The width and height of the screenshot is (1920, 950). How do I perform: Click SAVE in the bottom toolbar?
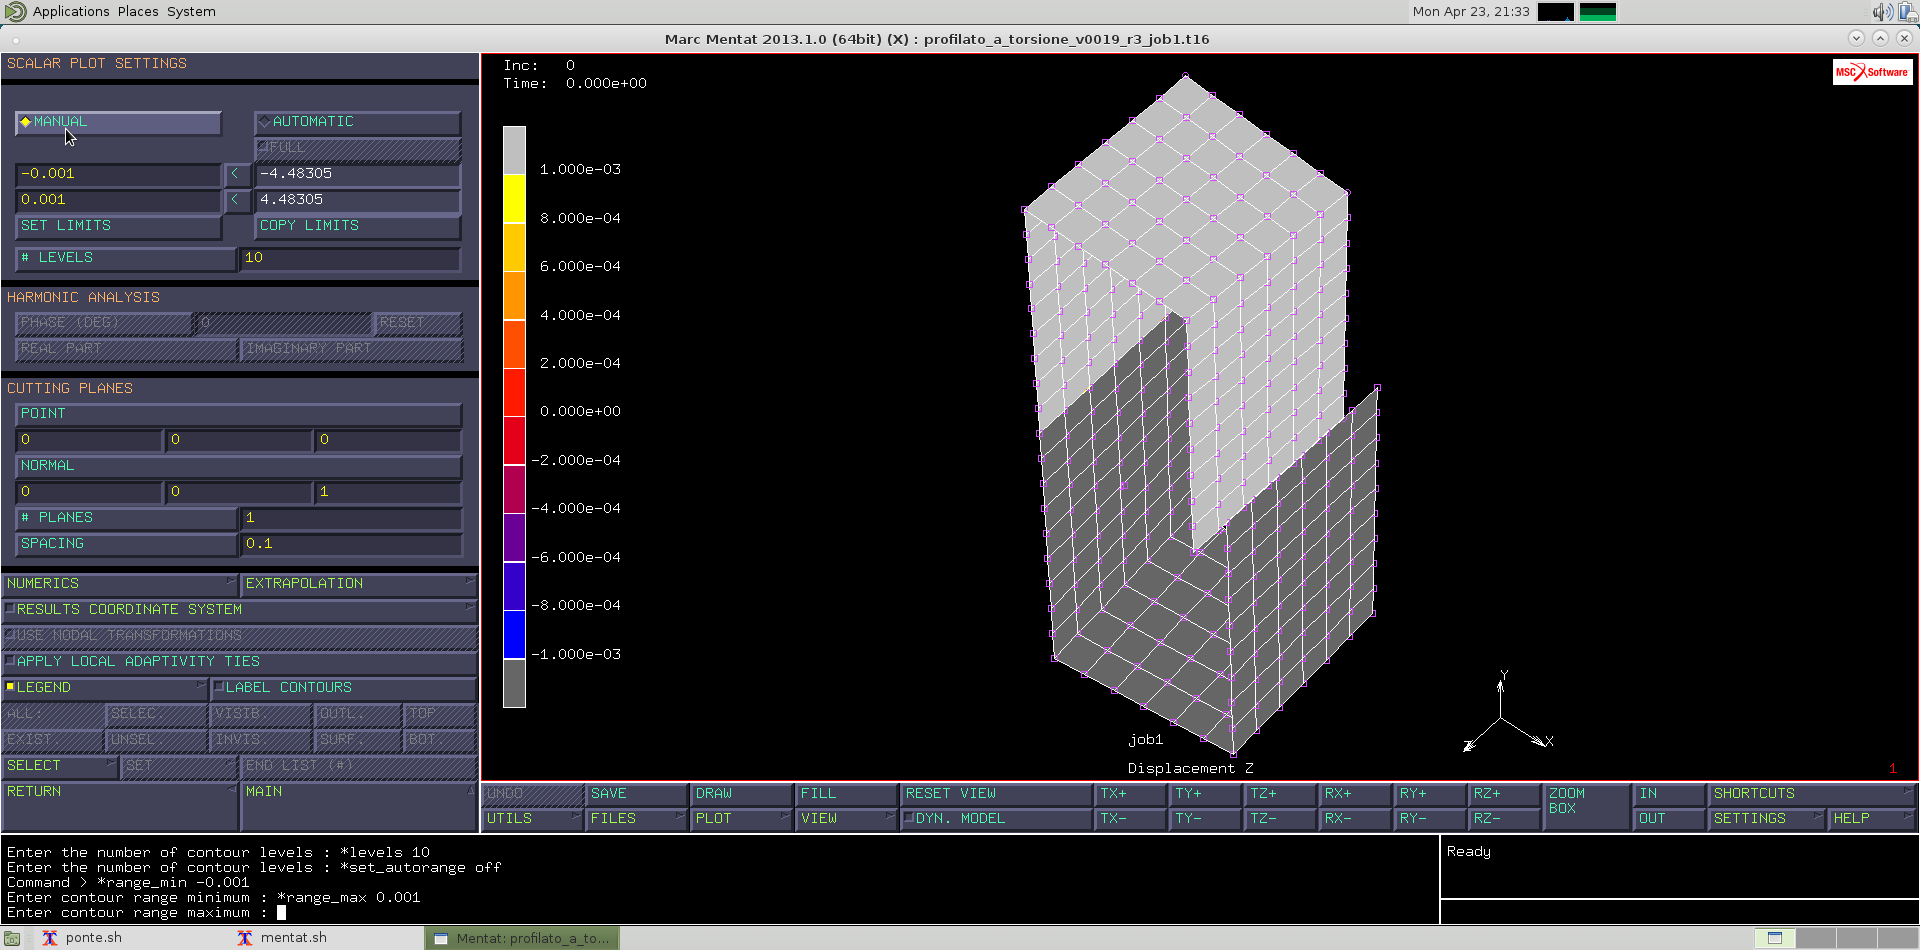pyautogui.click(x=636, y=794)
